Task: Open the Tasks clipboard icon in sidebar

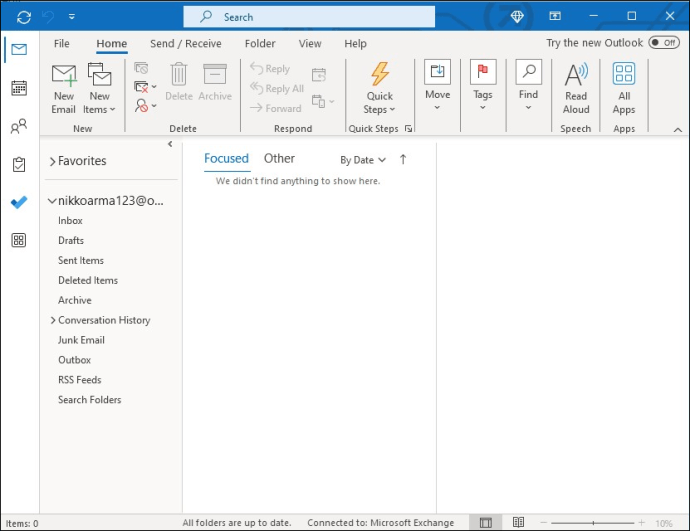Action: [x=19, y=165]
